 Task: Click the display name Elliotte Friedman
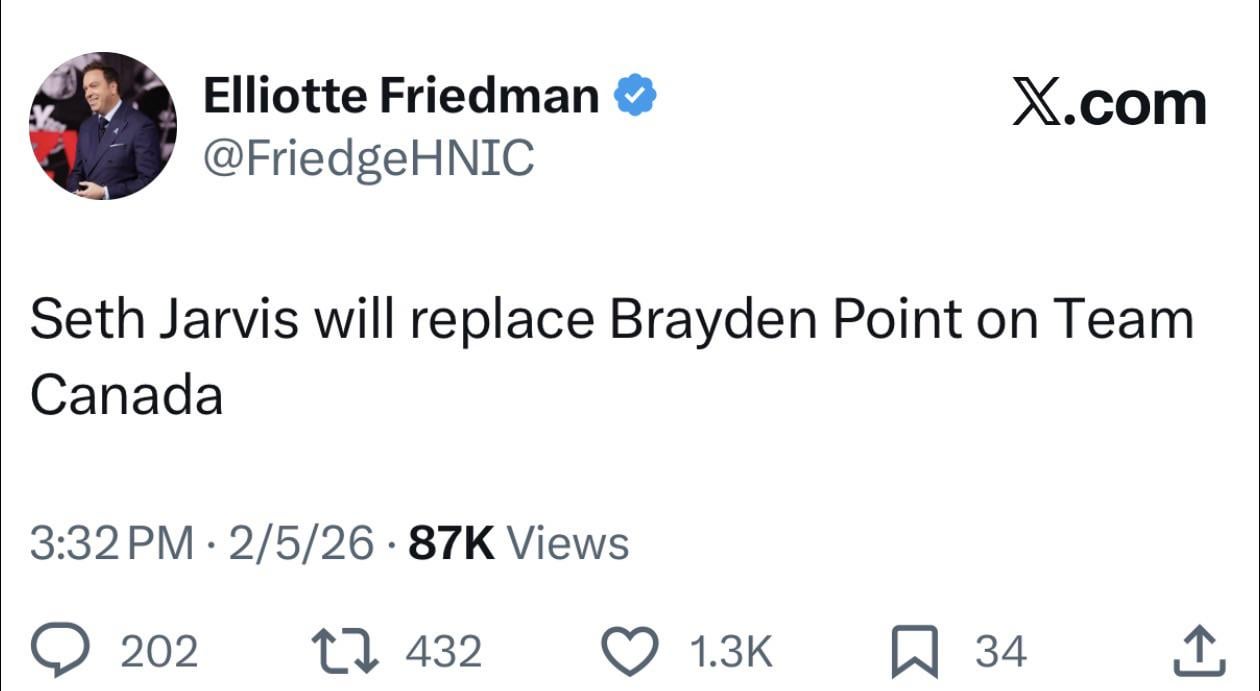401,96
